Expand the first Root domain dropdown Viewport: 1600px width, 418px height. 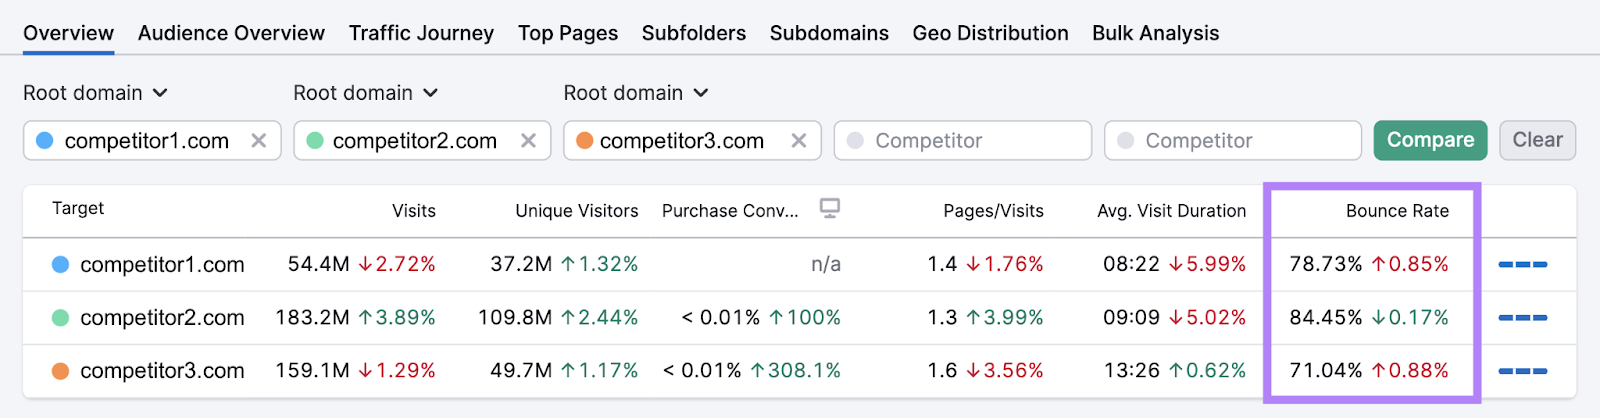pyautogui.click(x=96, y=93)
